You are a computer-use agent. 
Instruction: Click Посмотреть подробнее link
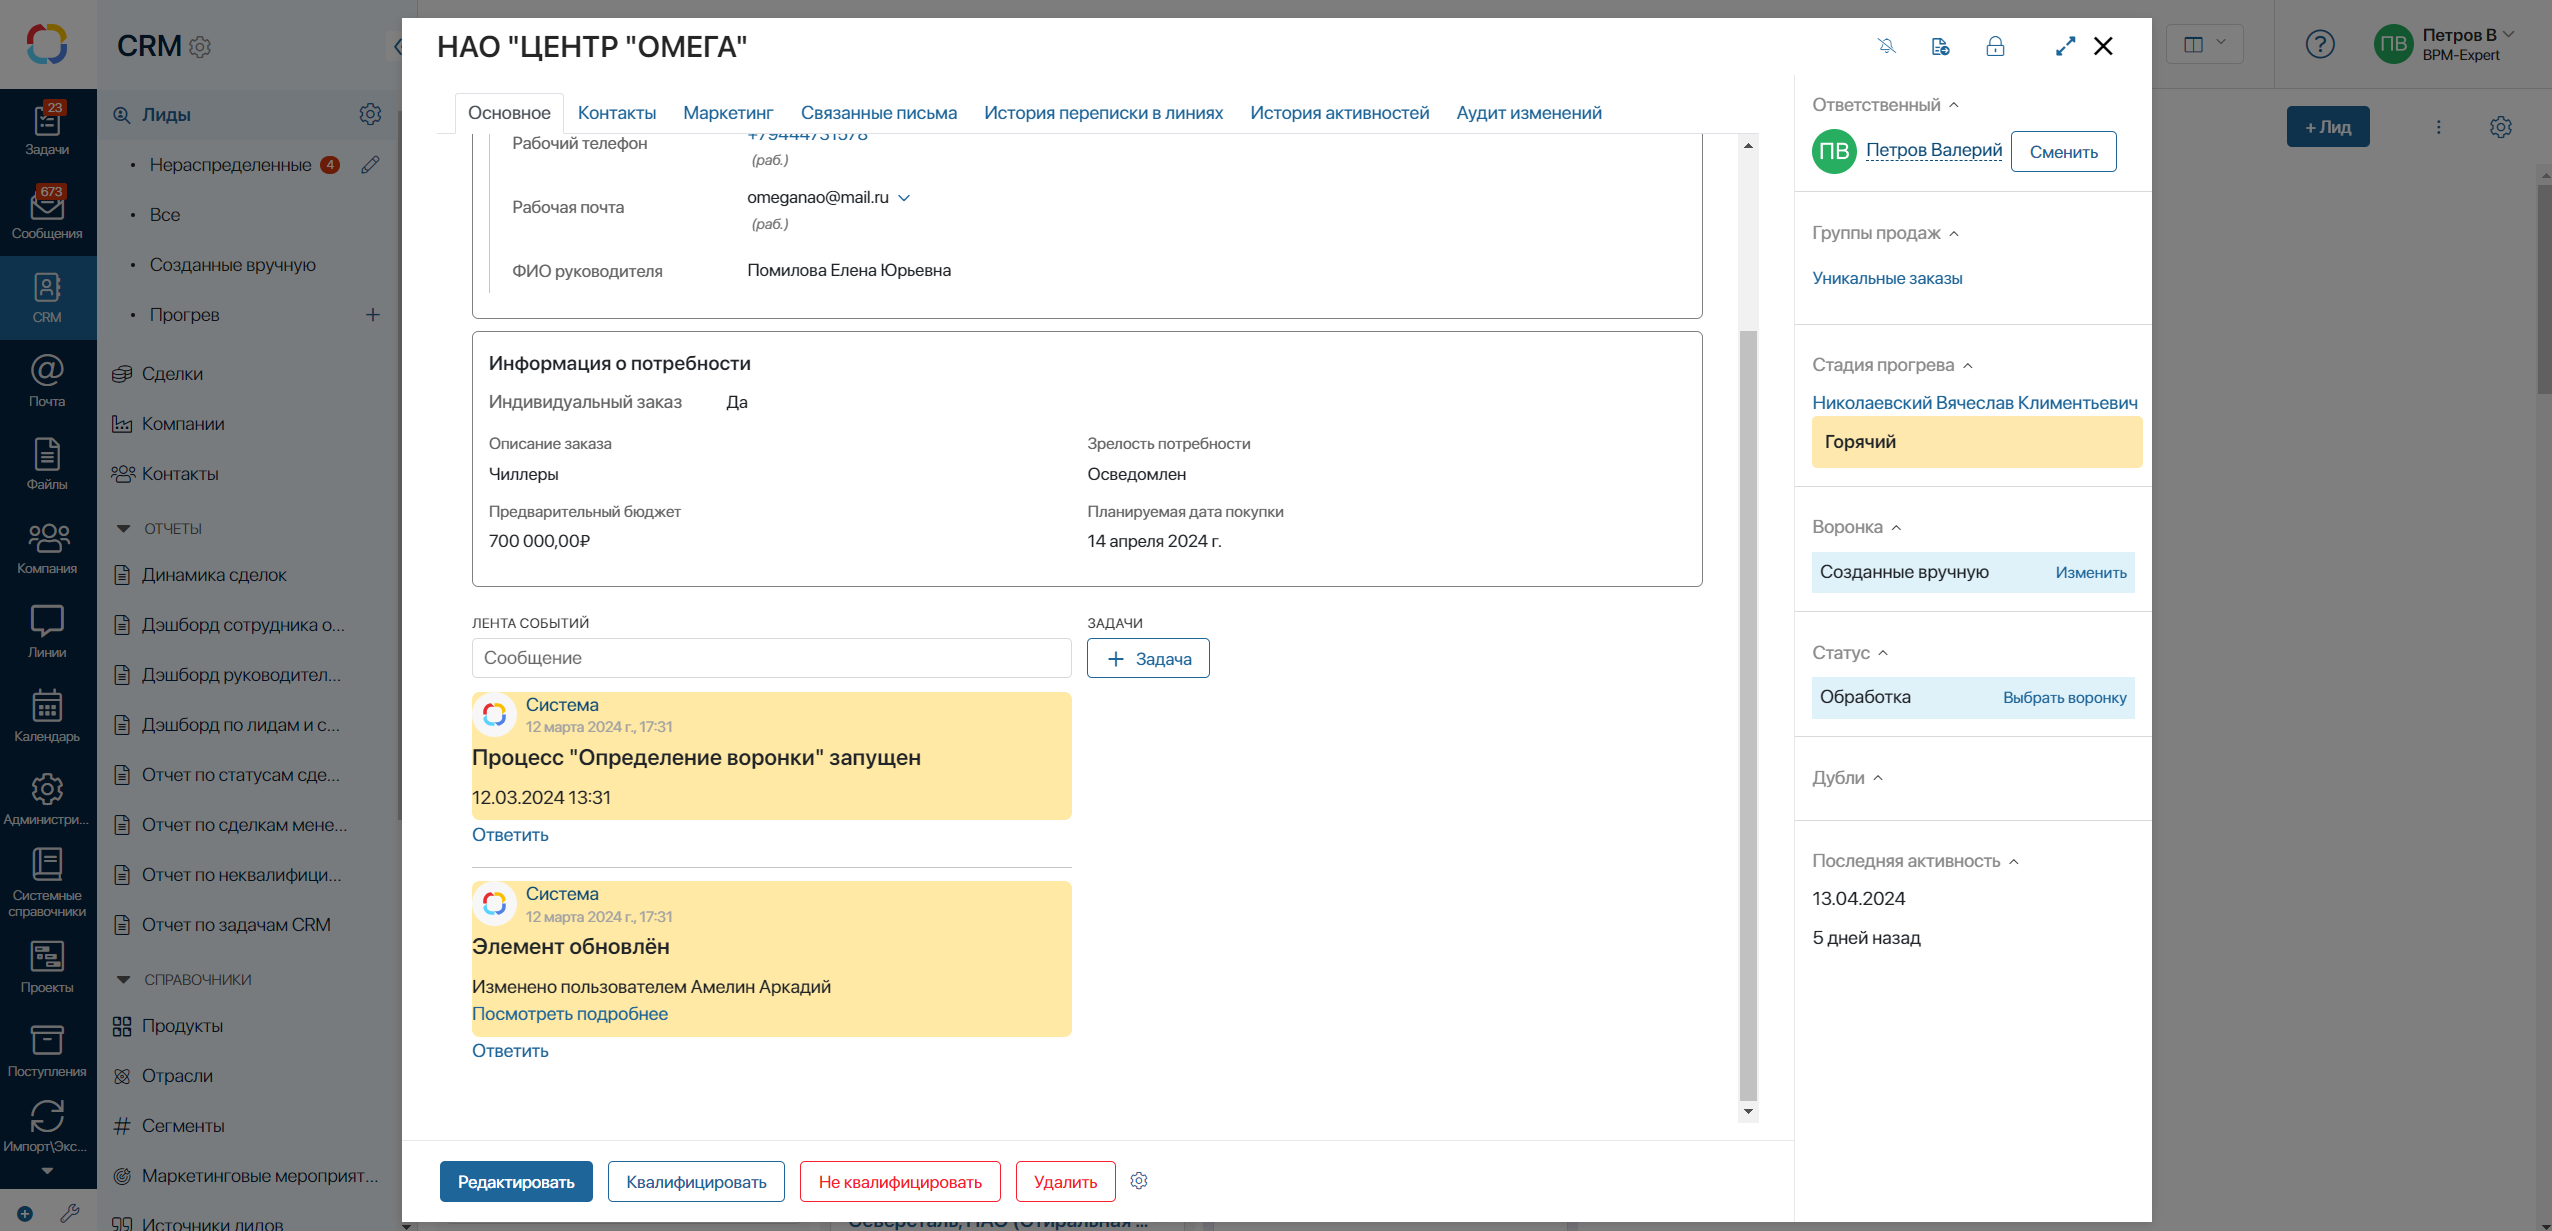(x=570, y=1014)
